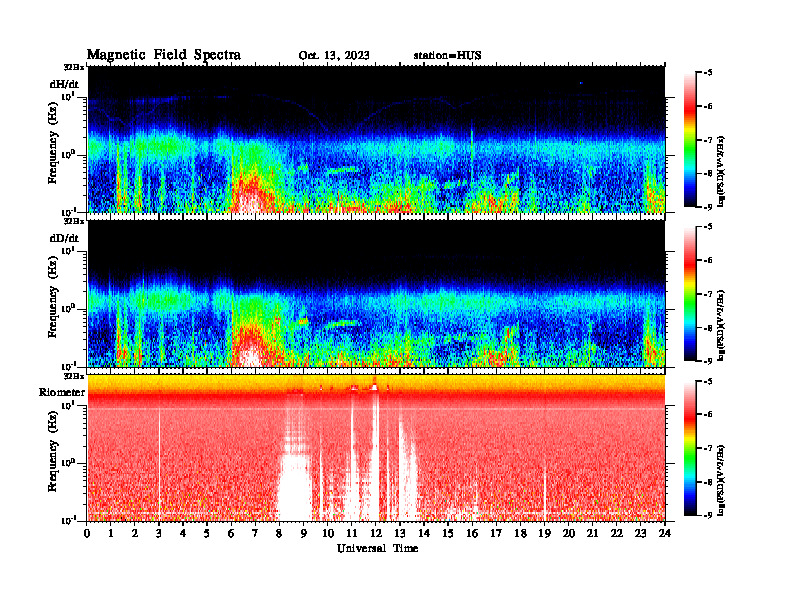Click the "-5" tick on dH/dt color scale

[708, 73]
